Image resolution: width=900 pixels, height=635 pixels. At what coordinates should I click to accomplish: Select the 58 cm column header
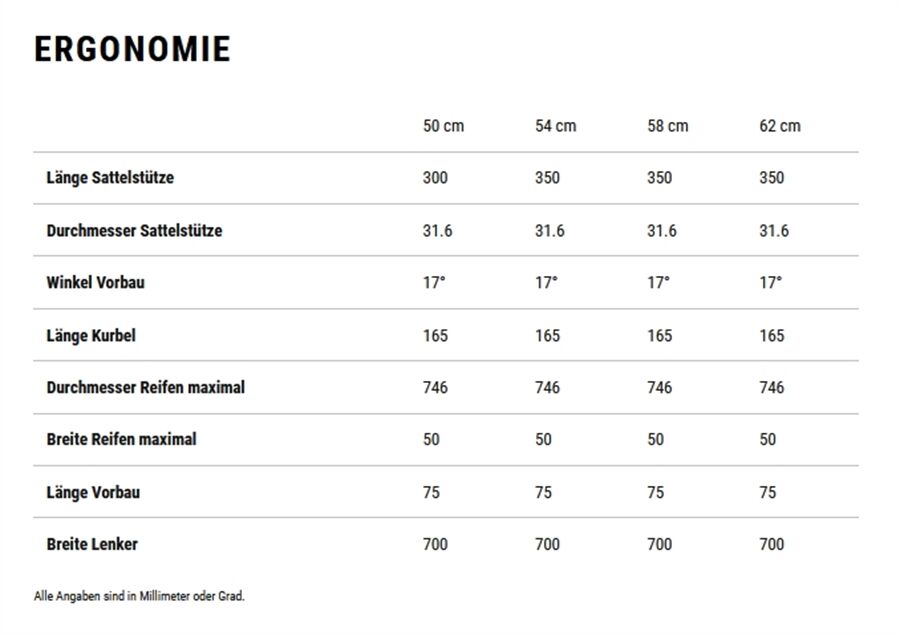click(668, 126)
